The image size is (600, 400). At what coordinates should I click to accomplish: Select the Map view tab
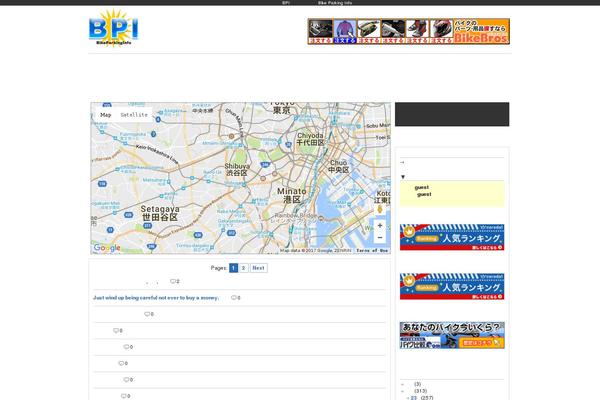[106, 114]
